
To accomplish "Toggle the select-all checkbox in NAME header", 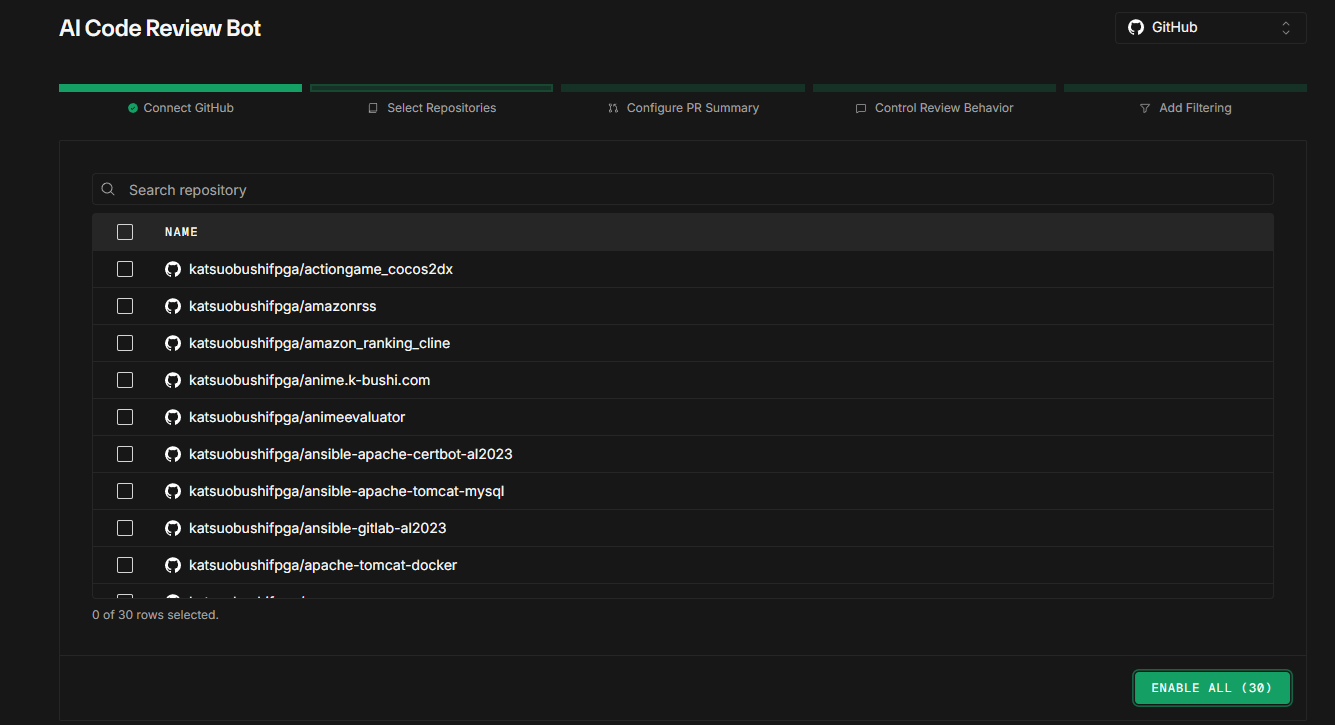I will coord(125,232).
